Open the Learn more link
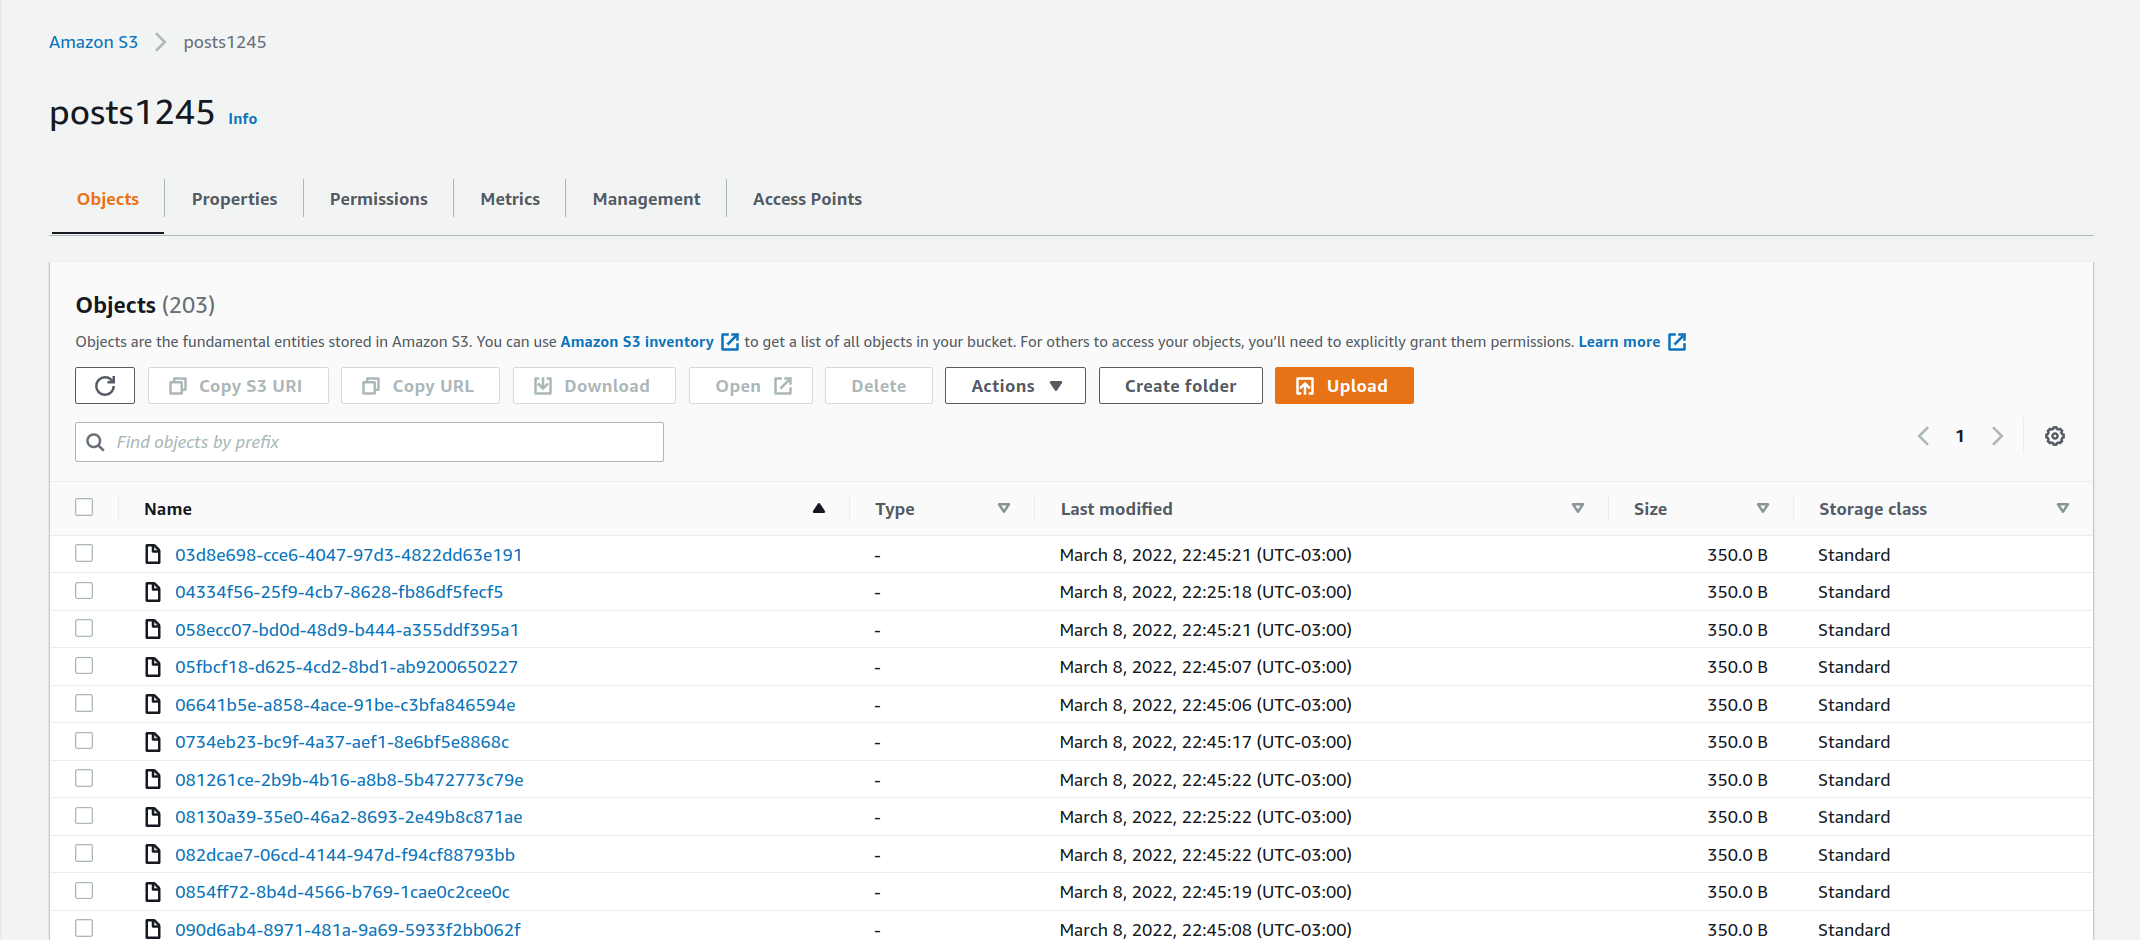 point(1619,342)
